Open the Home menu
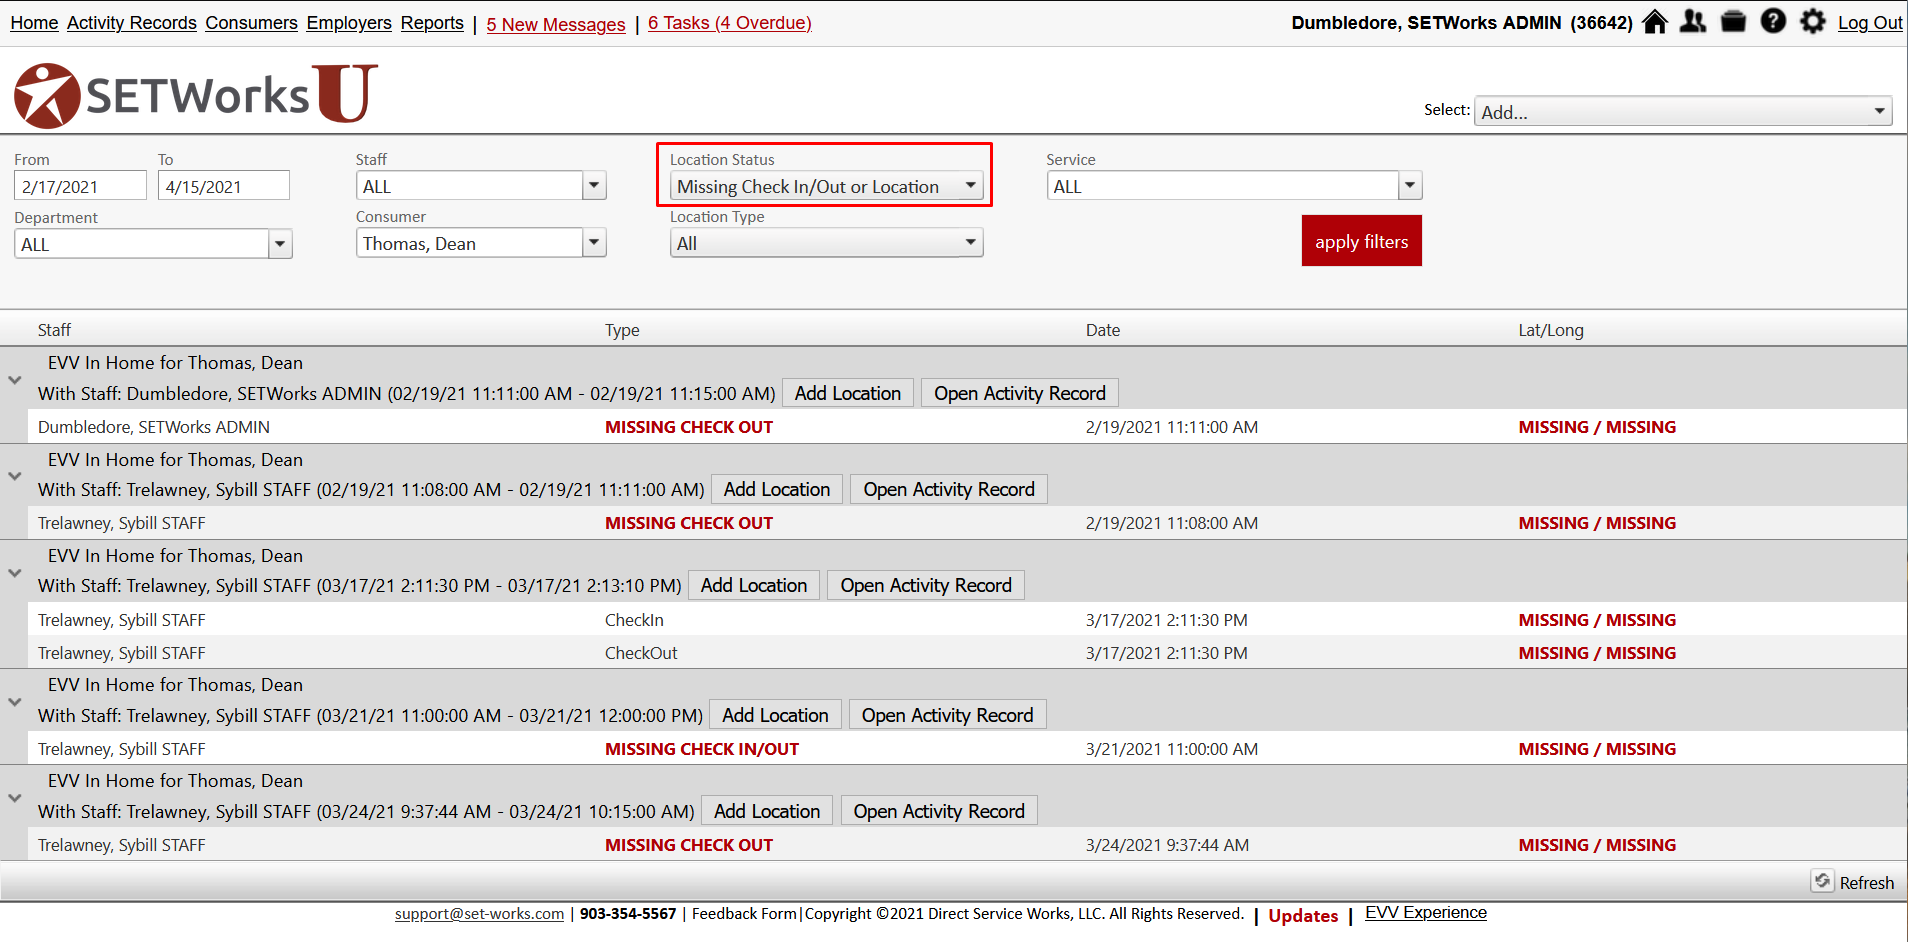The height and width of the screenshot is (942, 1908). click(x=34, y=23)
